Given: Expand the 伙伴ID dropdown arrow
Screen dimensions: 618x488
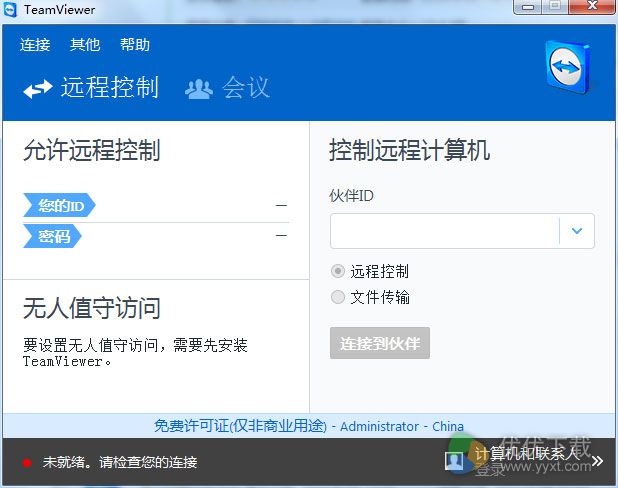Looking at the screenshot, I should point(577,231).
